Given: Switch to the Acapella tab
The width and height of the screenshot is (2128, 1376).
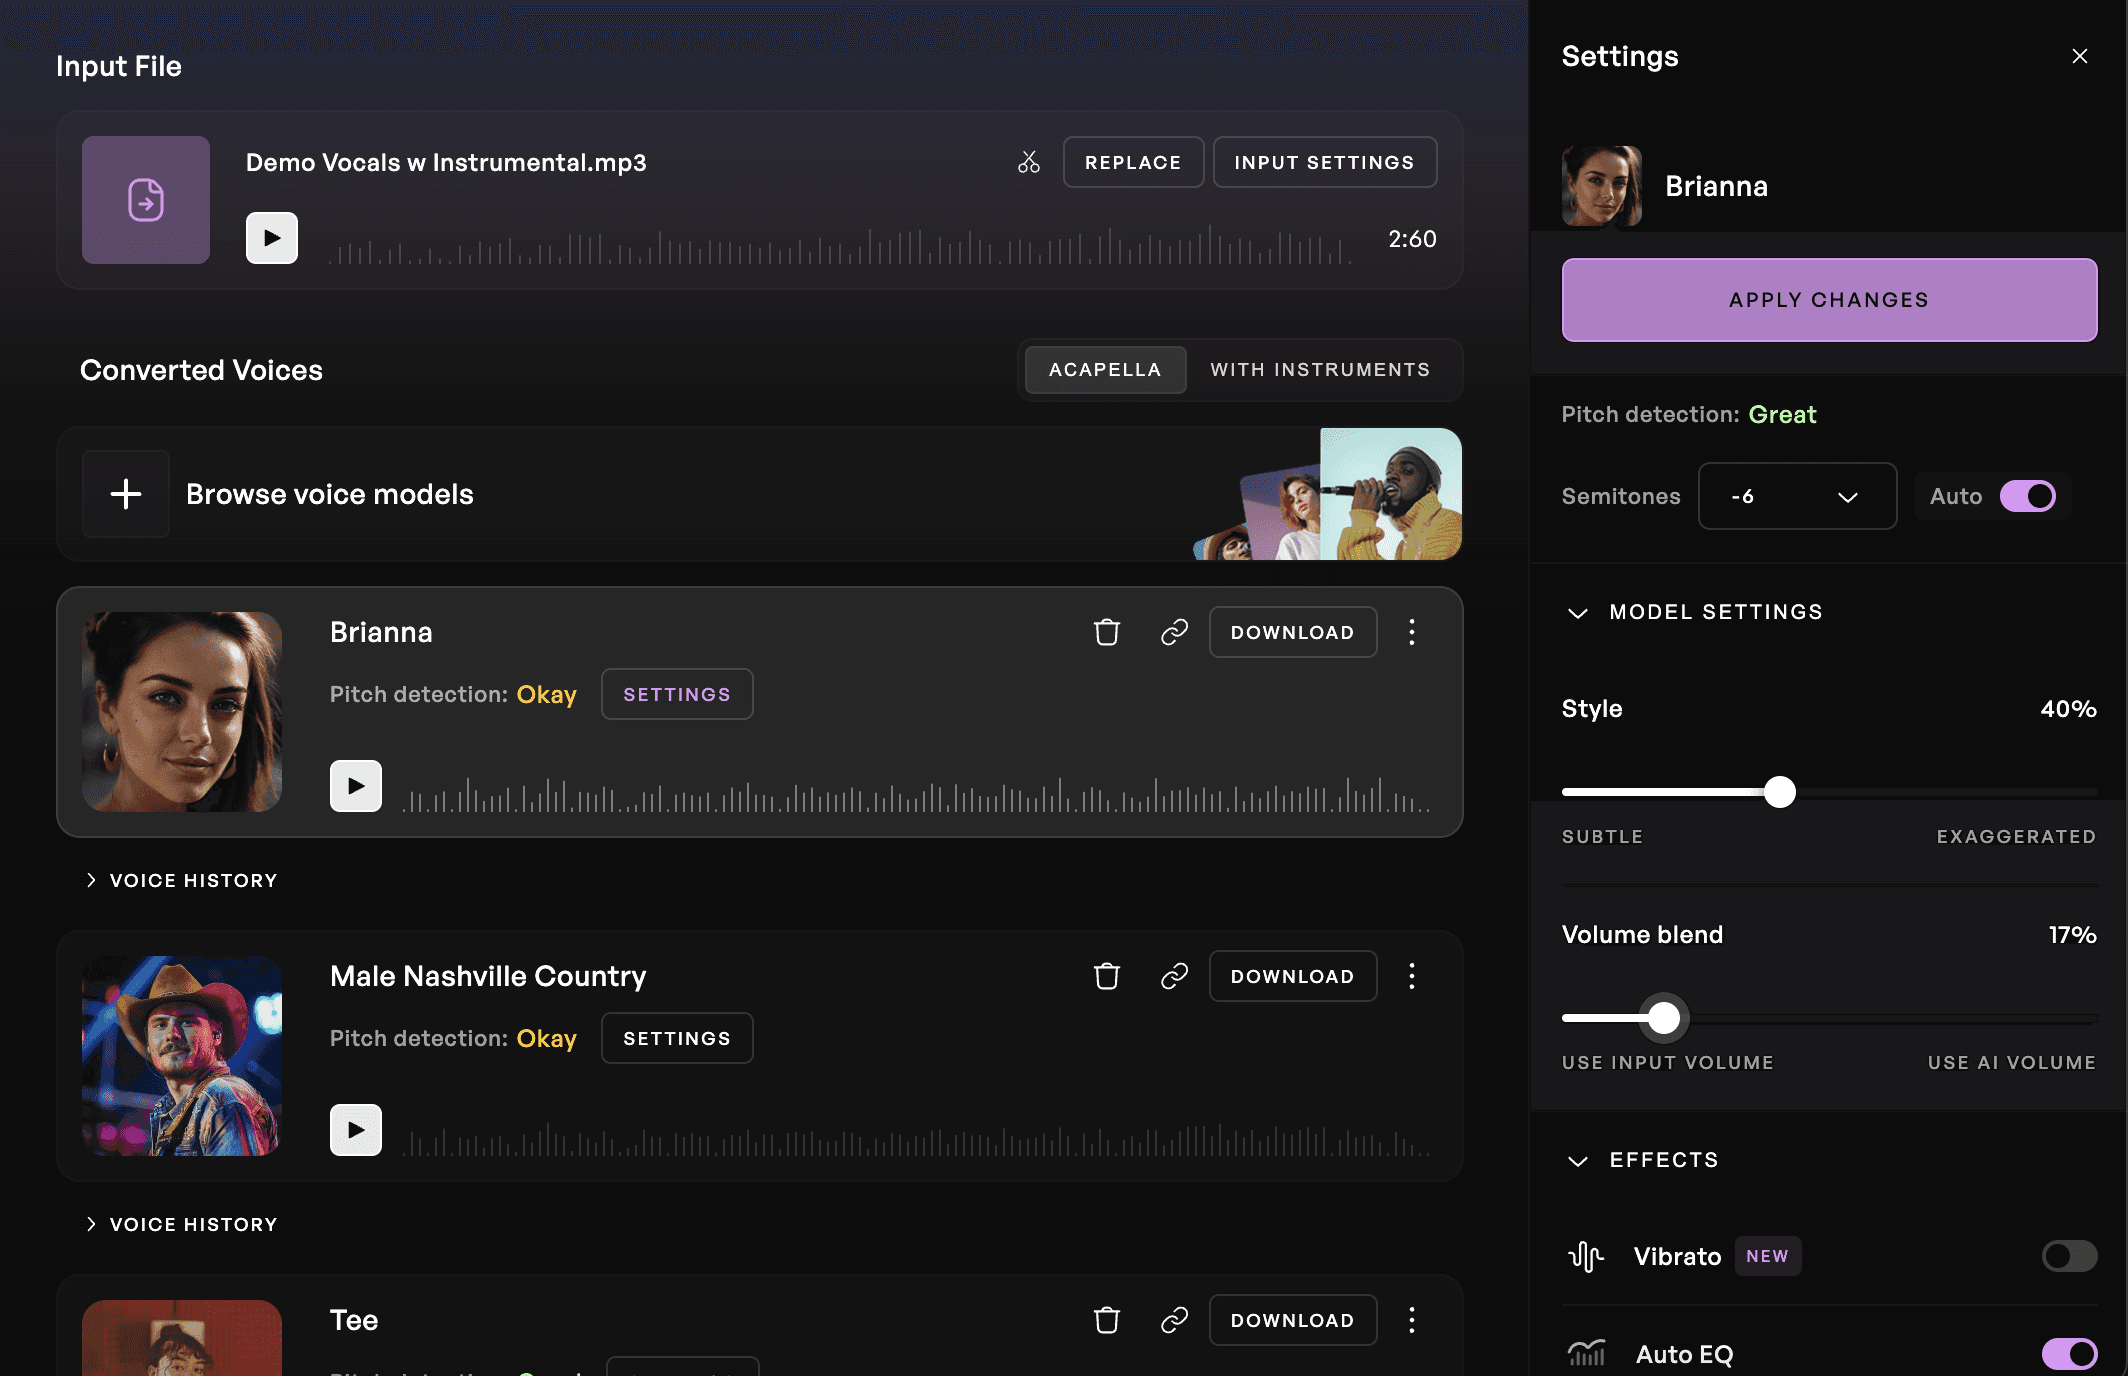Looking at the screenshot, I should (1105, 370).
